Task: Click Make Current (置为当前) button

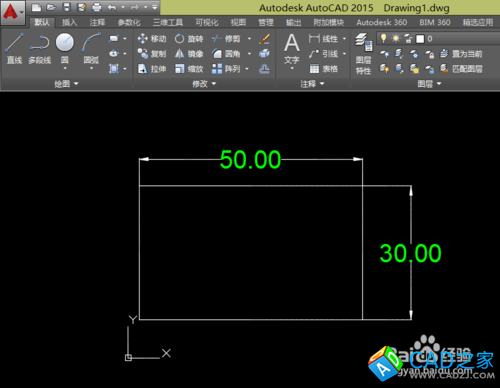Action: click(x=461, y=54)
